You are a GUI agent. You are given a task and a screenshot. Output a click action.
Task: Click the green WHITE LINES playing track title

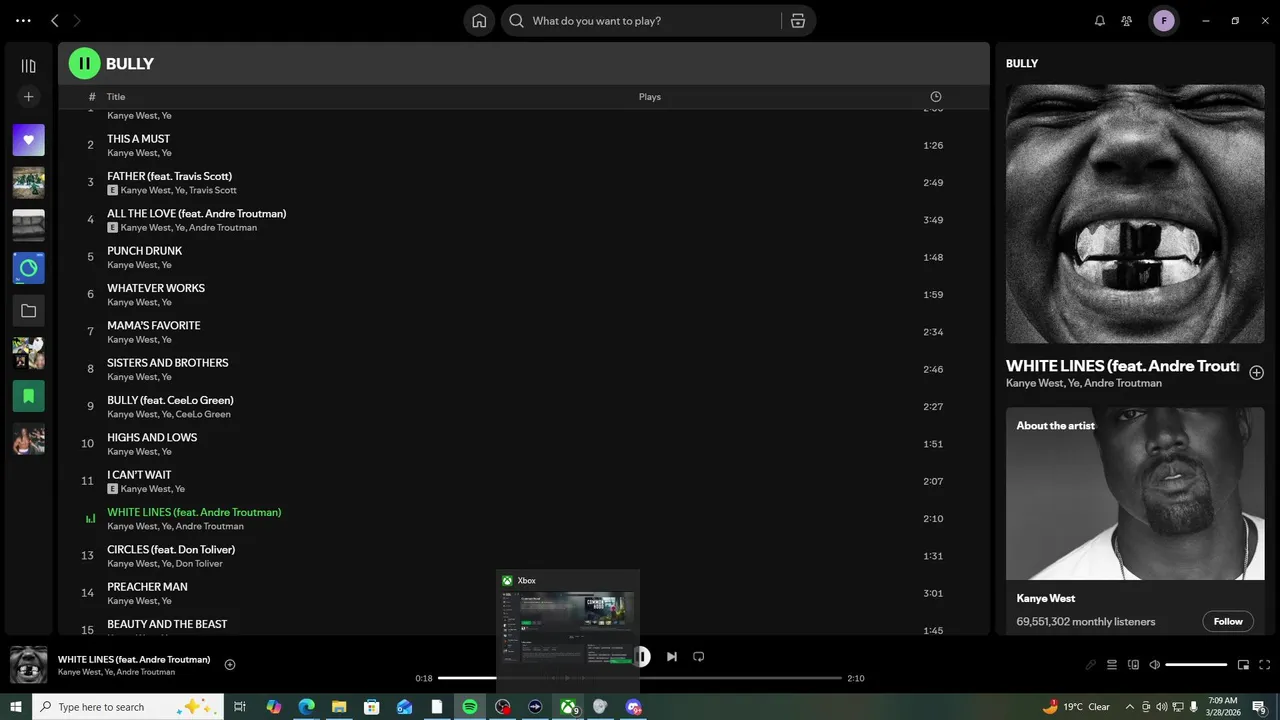(x=194, y=512)
